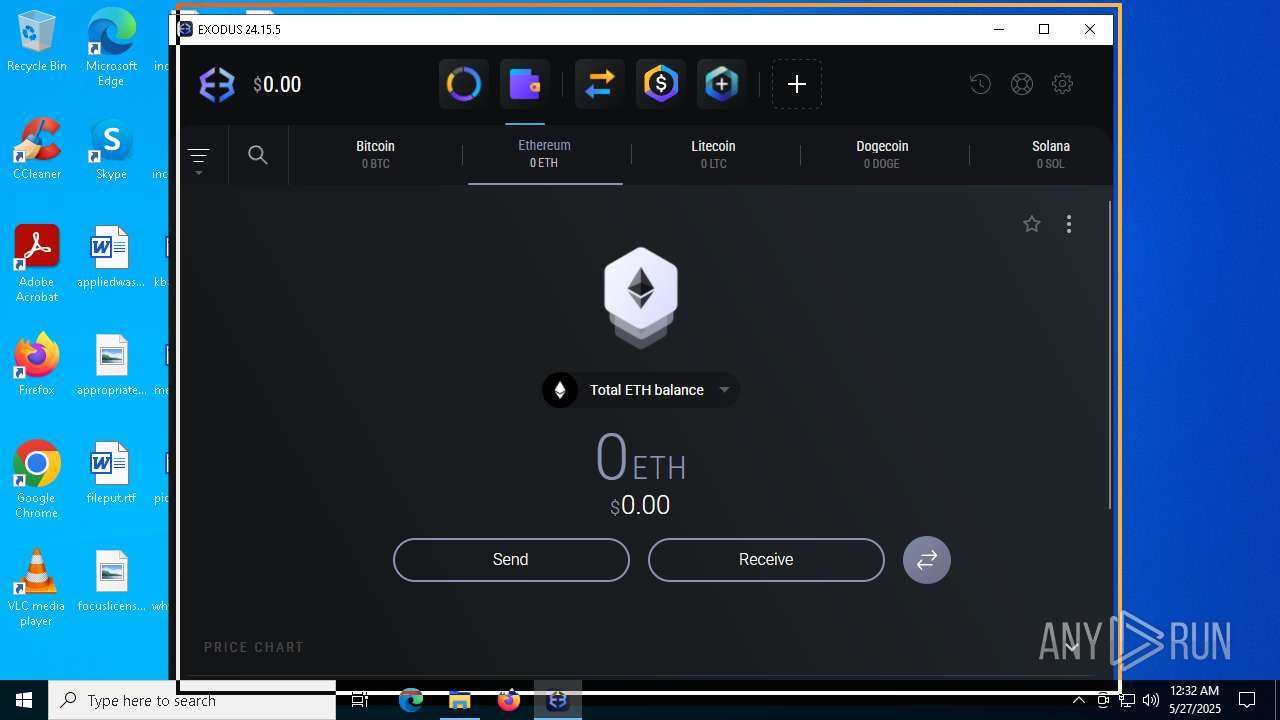Open the Google Chrome desktop shortcut
The image size is (1280, 720).
click(37, 480)
